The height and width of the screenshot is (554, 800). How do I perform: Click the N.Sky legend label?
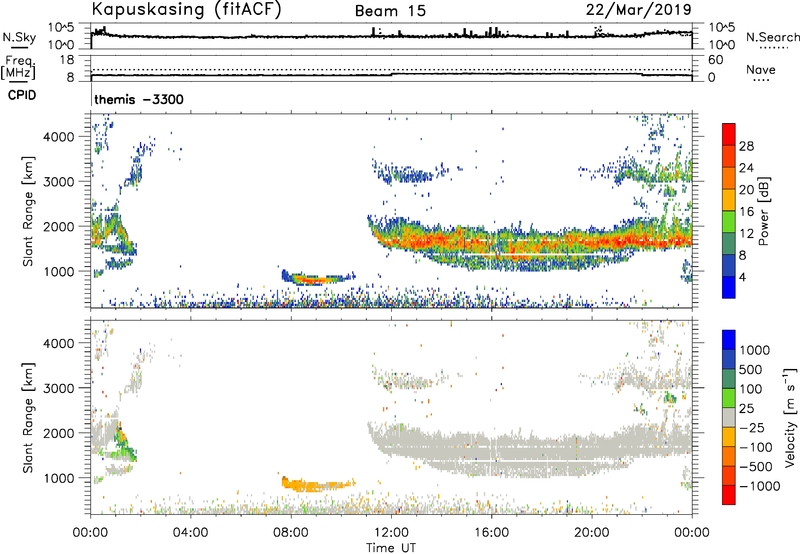[19, 38]
